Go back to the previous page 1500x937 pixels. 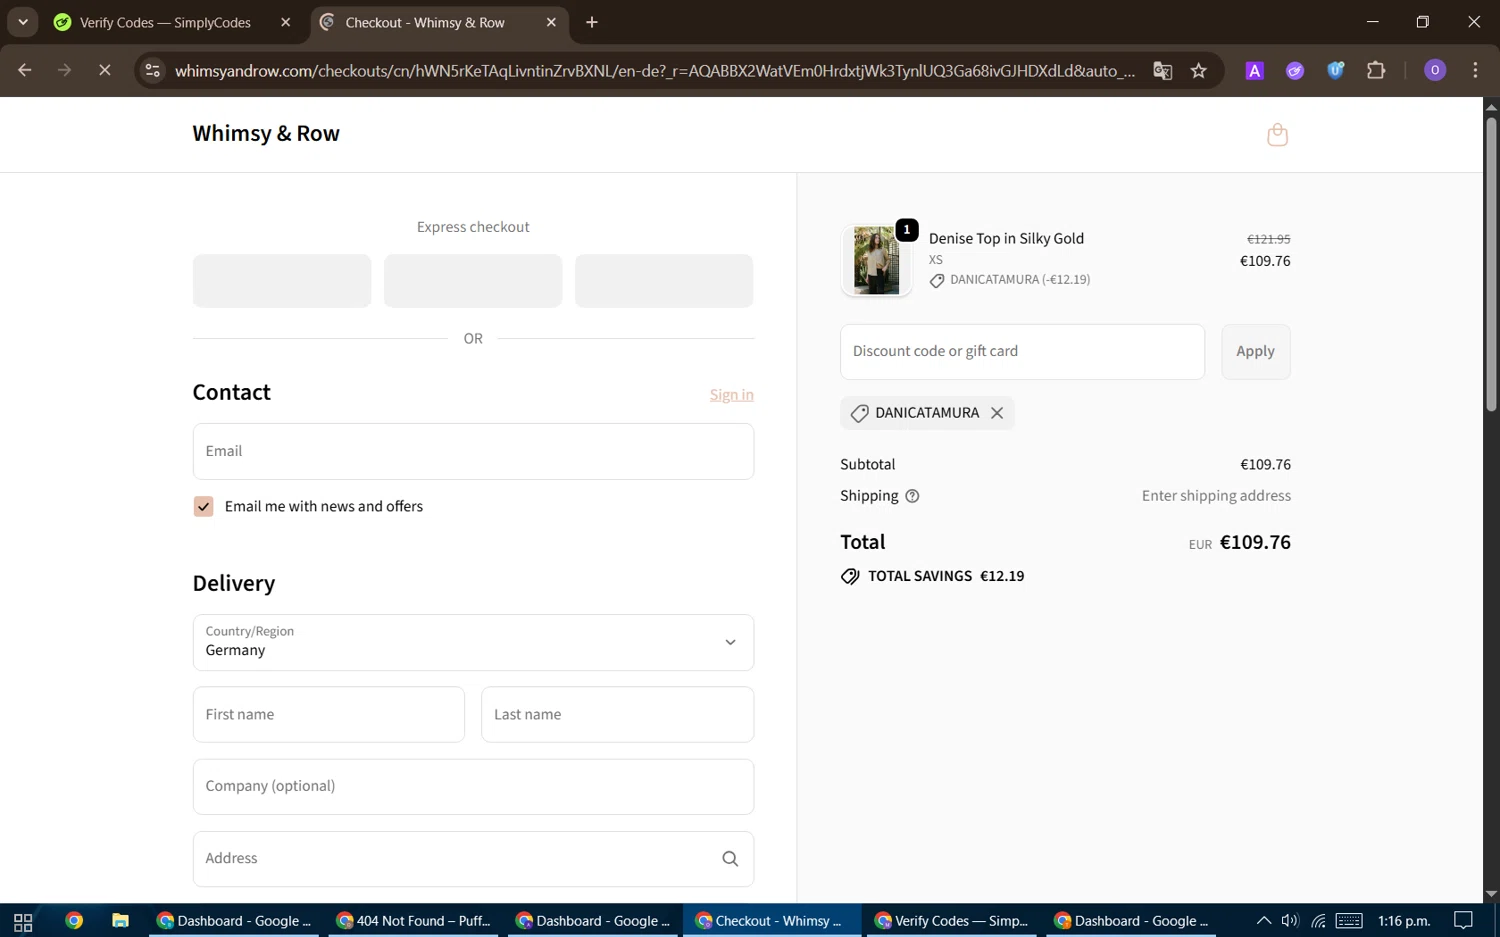pyautogui.click(x=25, y=71)
